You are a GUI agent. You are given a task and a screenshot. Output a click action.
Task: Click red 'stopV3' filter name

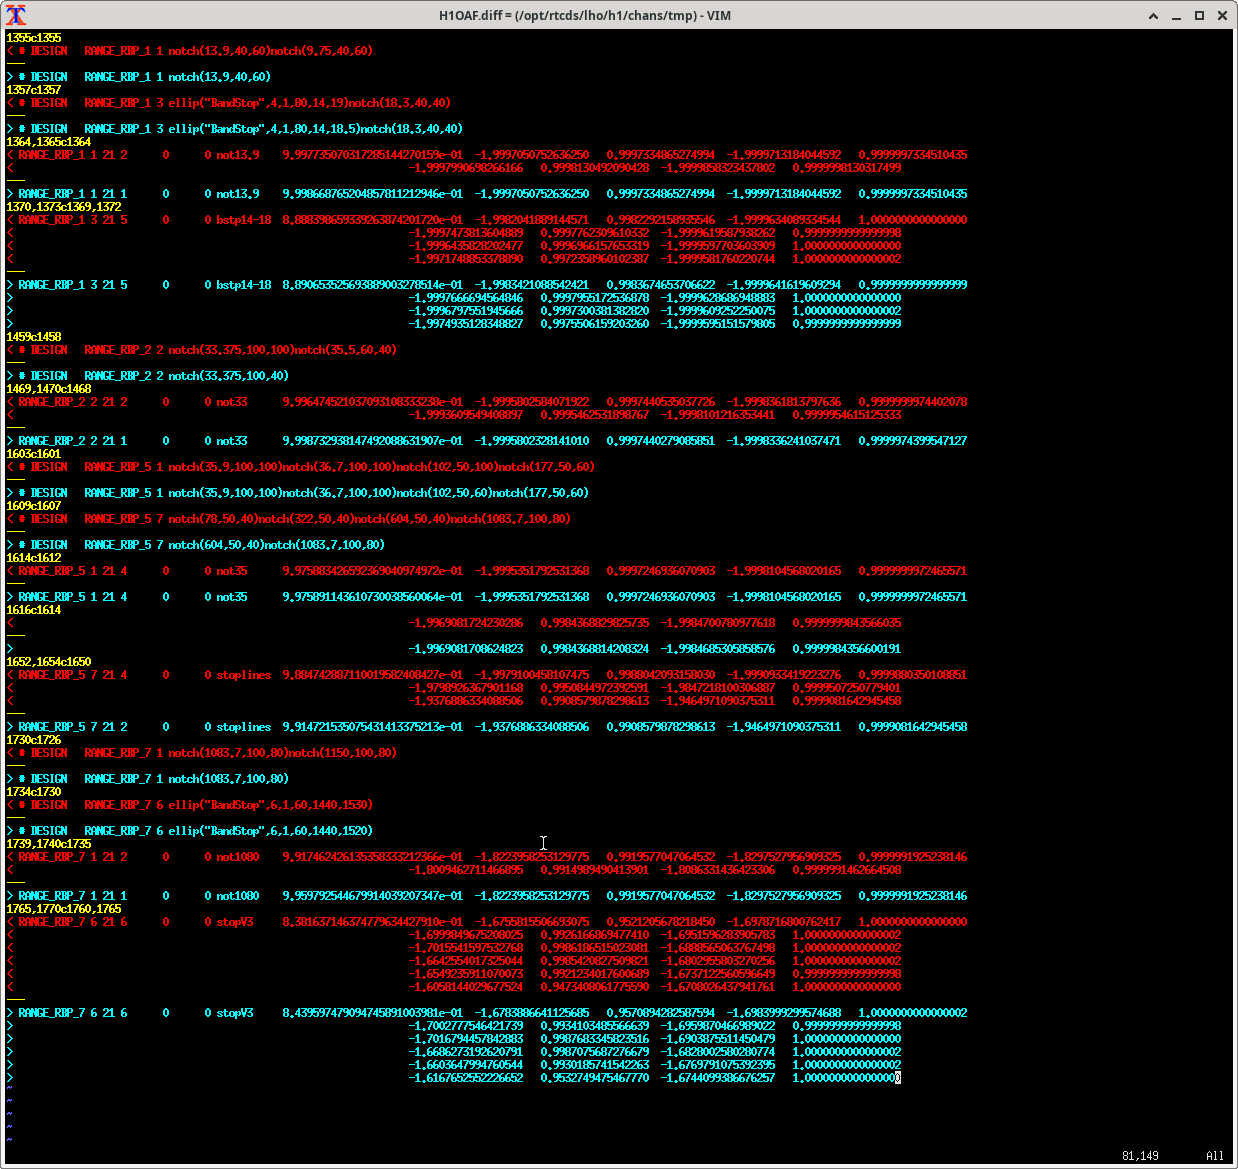coord(235,922)
